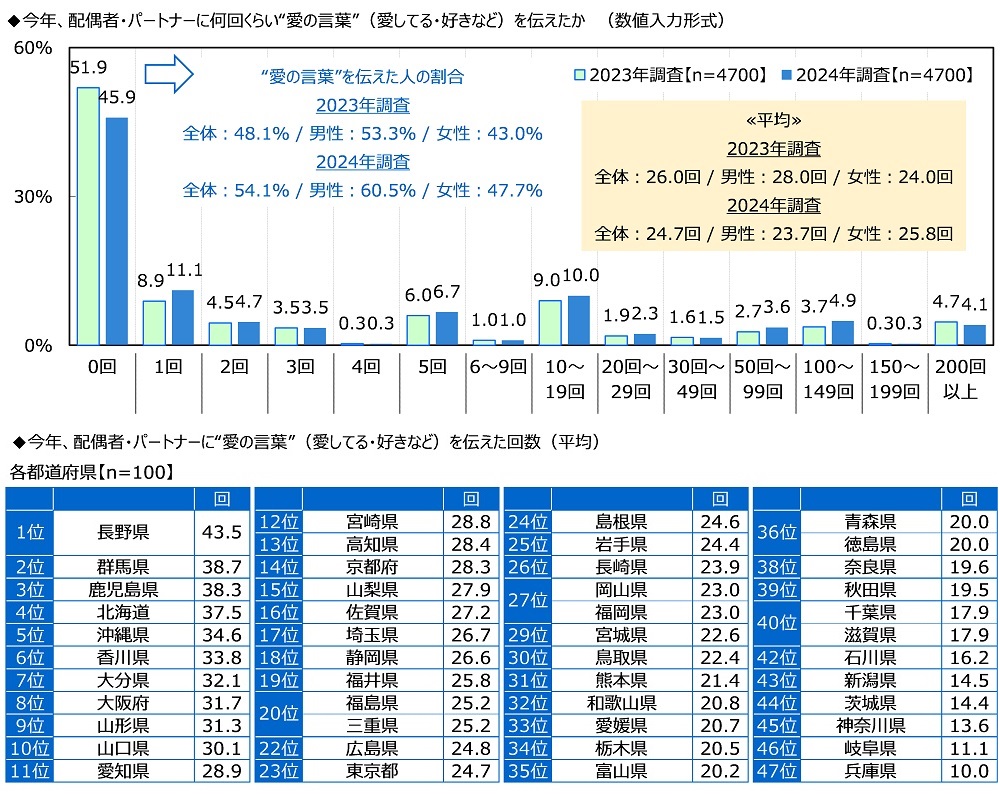Select the 200回以上 axis category label
The height and width of the screenshot is (802, 1000).
coord(959,379)
